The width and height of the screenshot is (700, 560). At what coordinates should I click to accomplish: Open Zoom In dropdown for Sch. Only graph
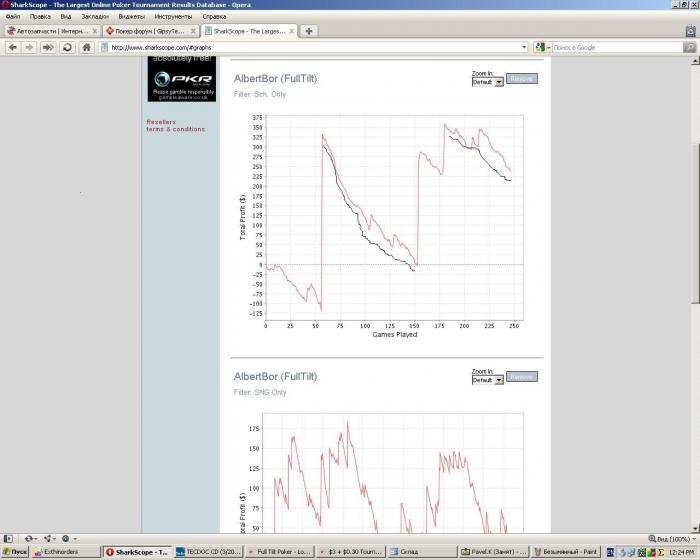pyautogui.click(x=488, y=82)
